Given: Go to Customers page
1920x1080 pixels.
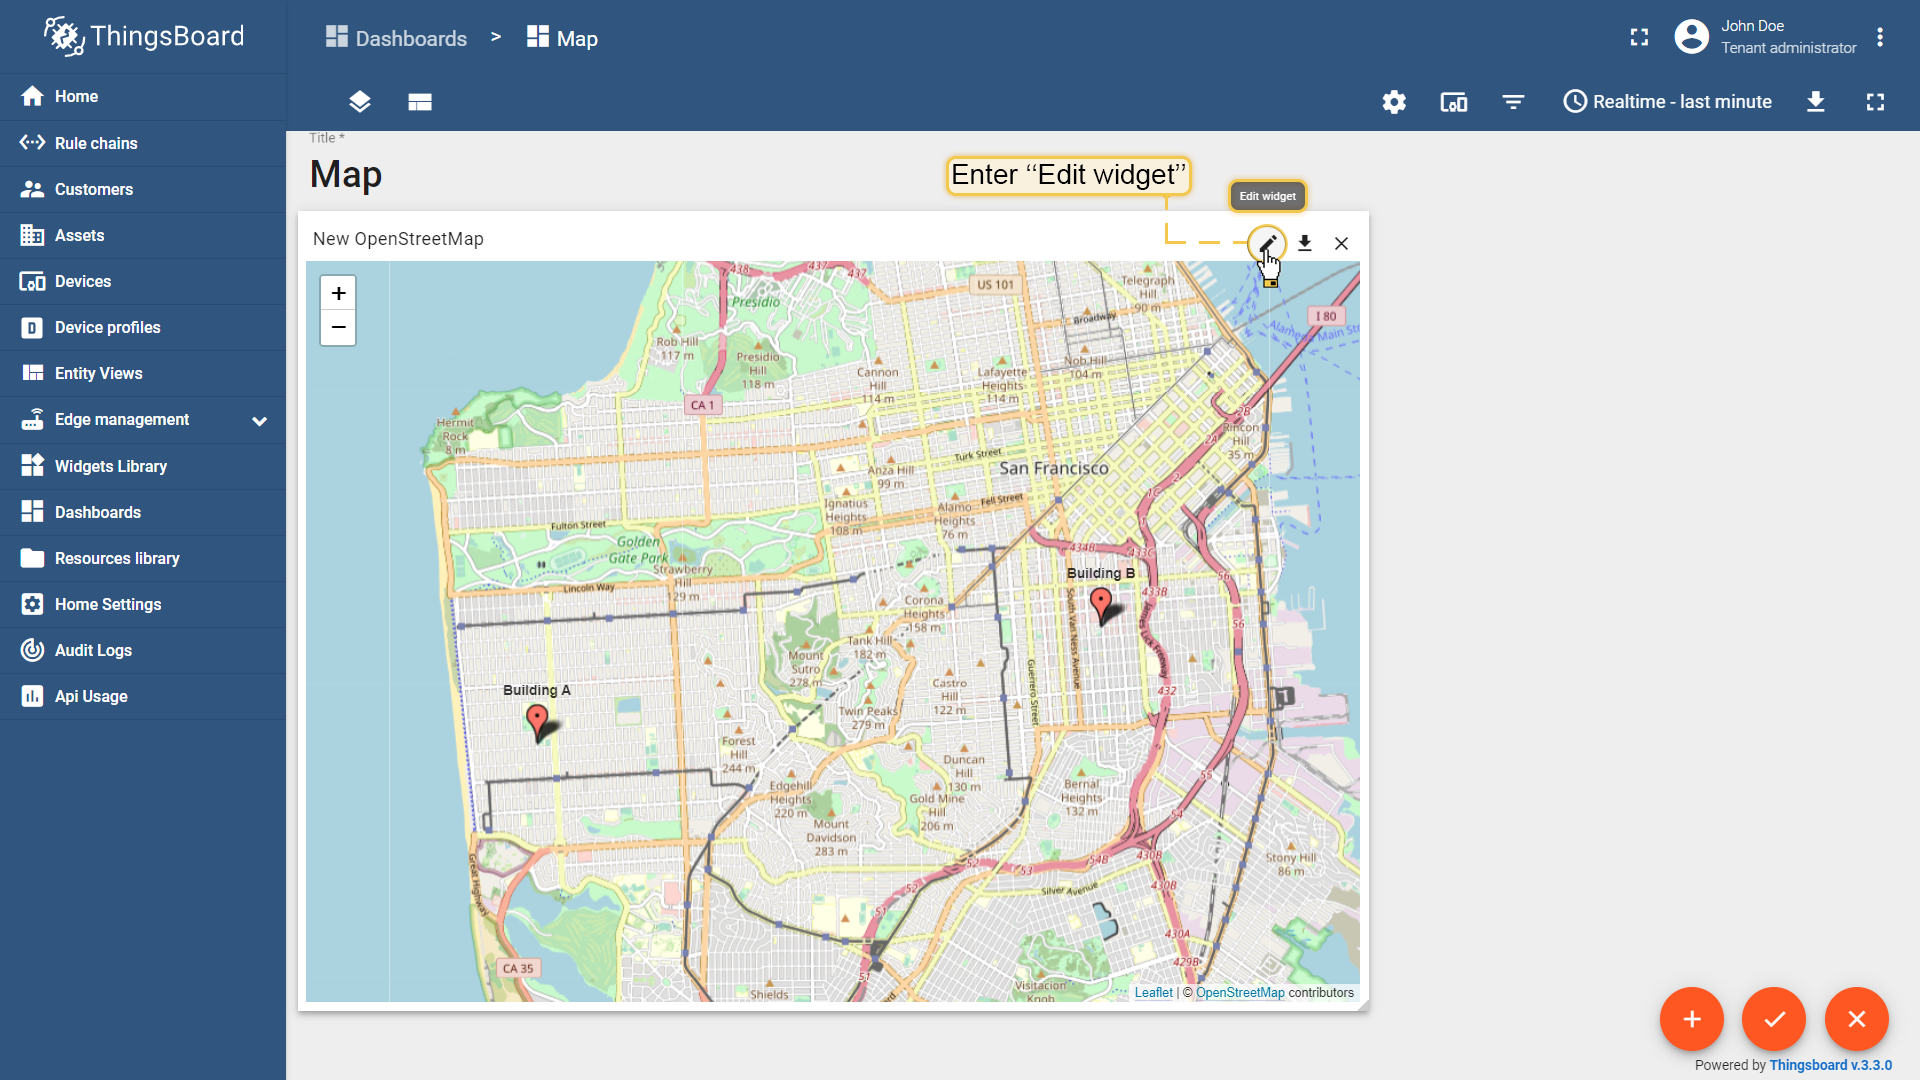Looking at the screenshot, I should (x=143, y=189).
